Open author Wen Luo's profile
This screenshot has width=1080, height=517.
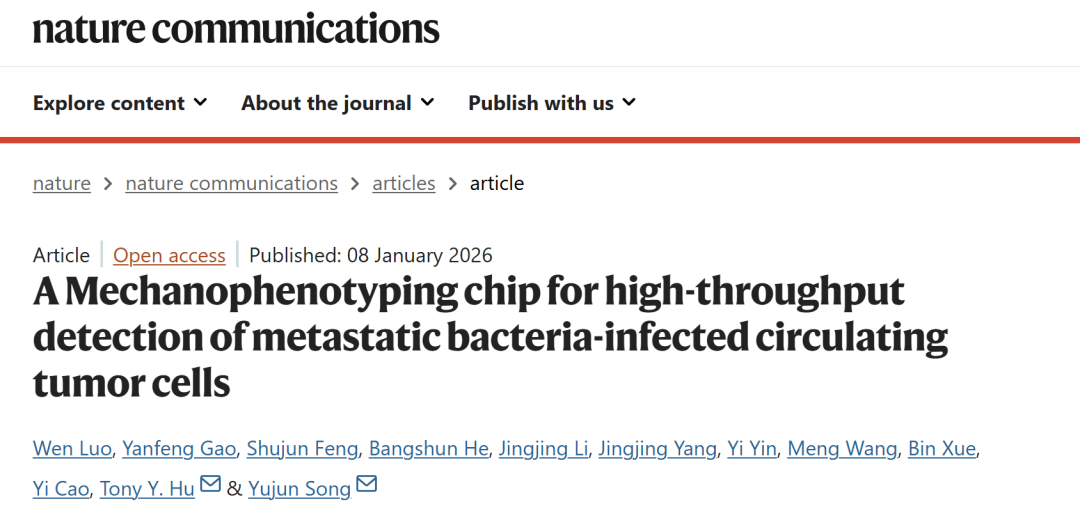tap(71, 448)
